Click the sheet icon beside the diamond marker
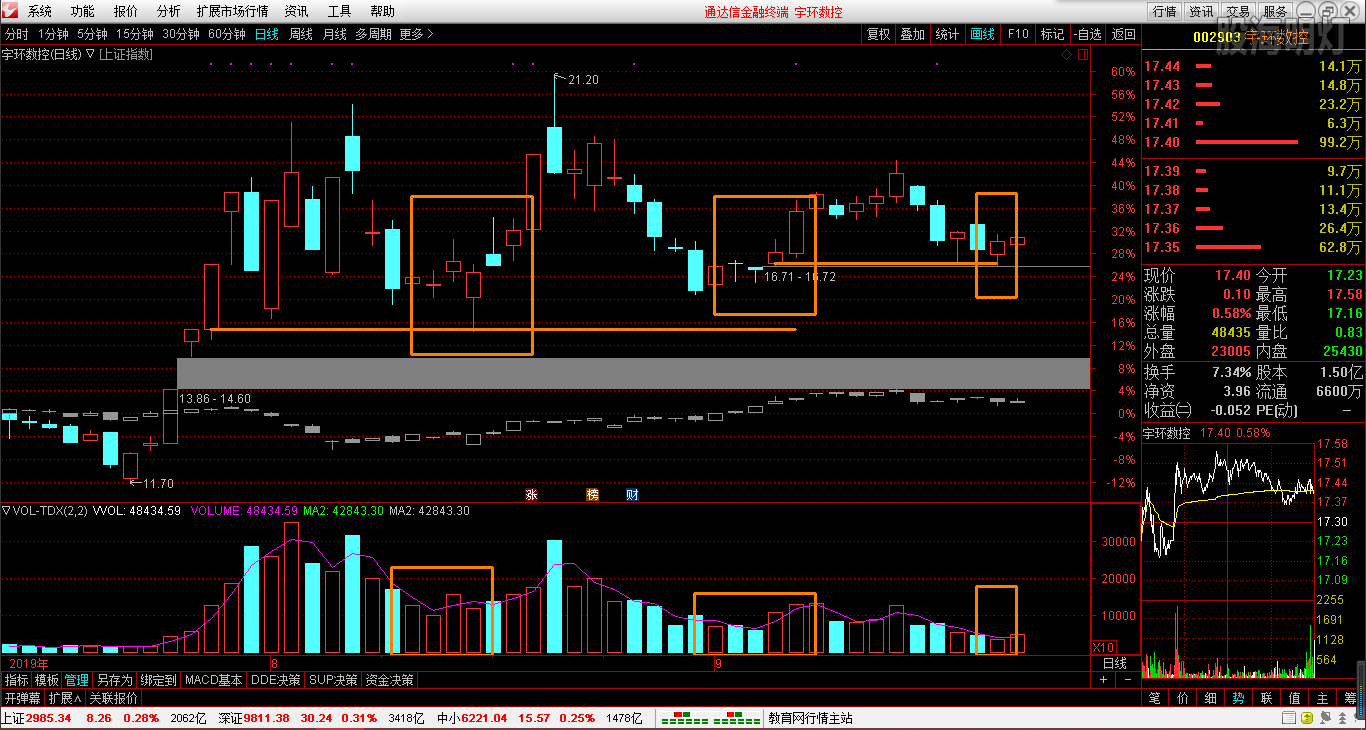1366x730 pixels. [x=1082, y=55]
